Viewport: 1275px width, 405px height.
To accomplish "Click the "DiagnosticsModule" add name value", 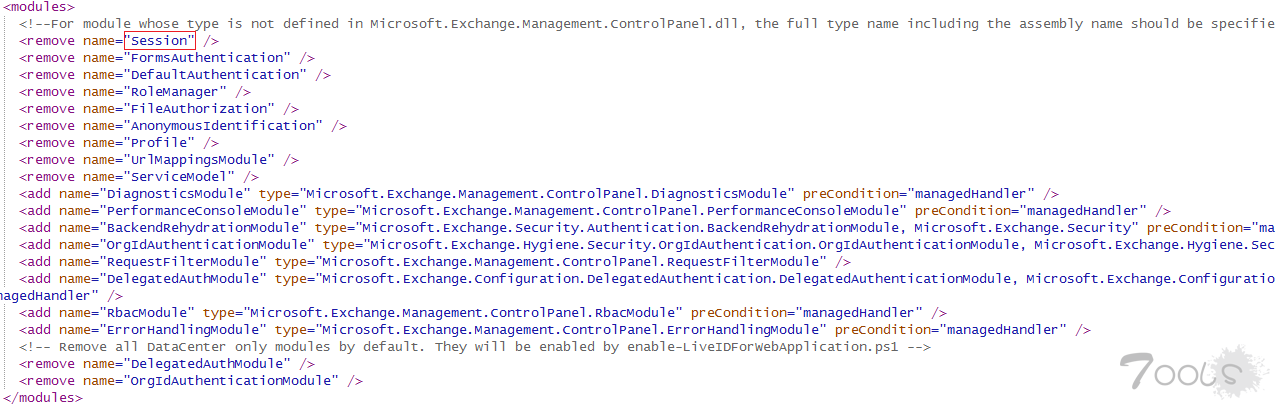I will coord(175,194).
